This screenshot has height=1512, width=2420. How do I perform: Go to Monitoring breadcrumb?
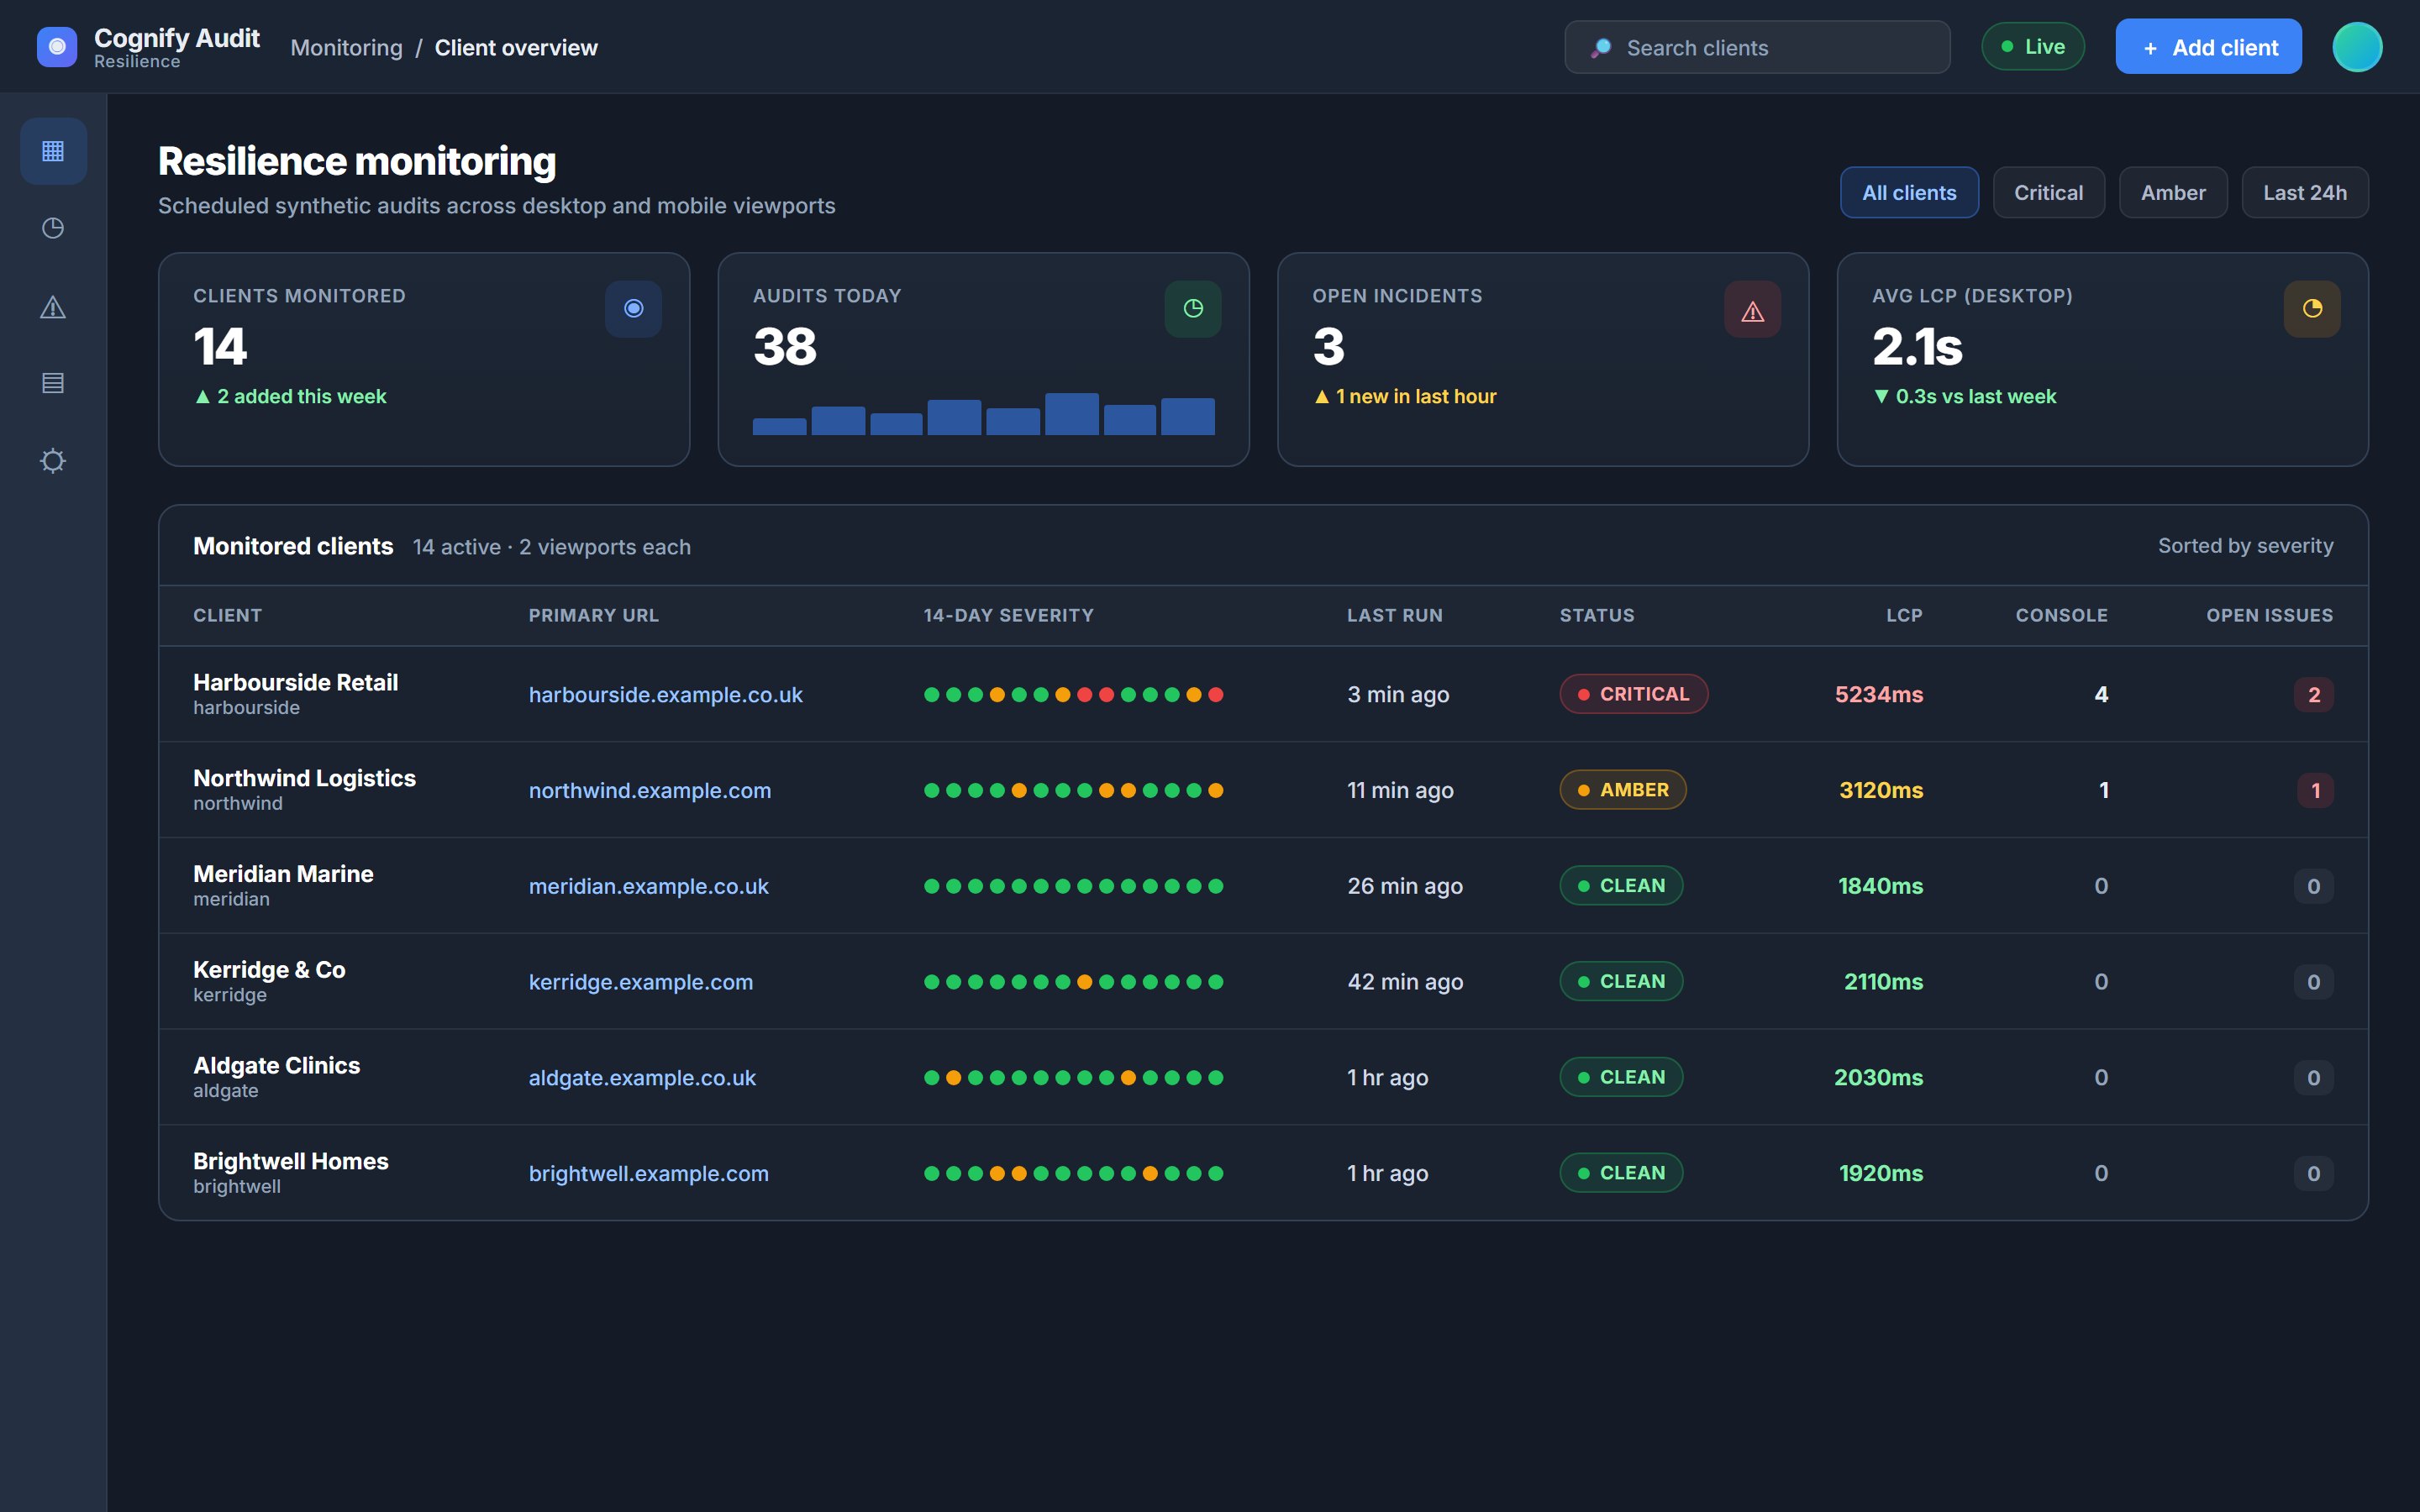click(346, 48)
